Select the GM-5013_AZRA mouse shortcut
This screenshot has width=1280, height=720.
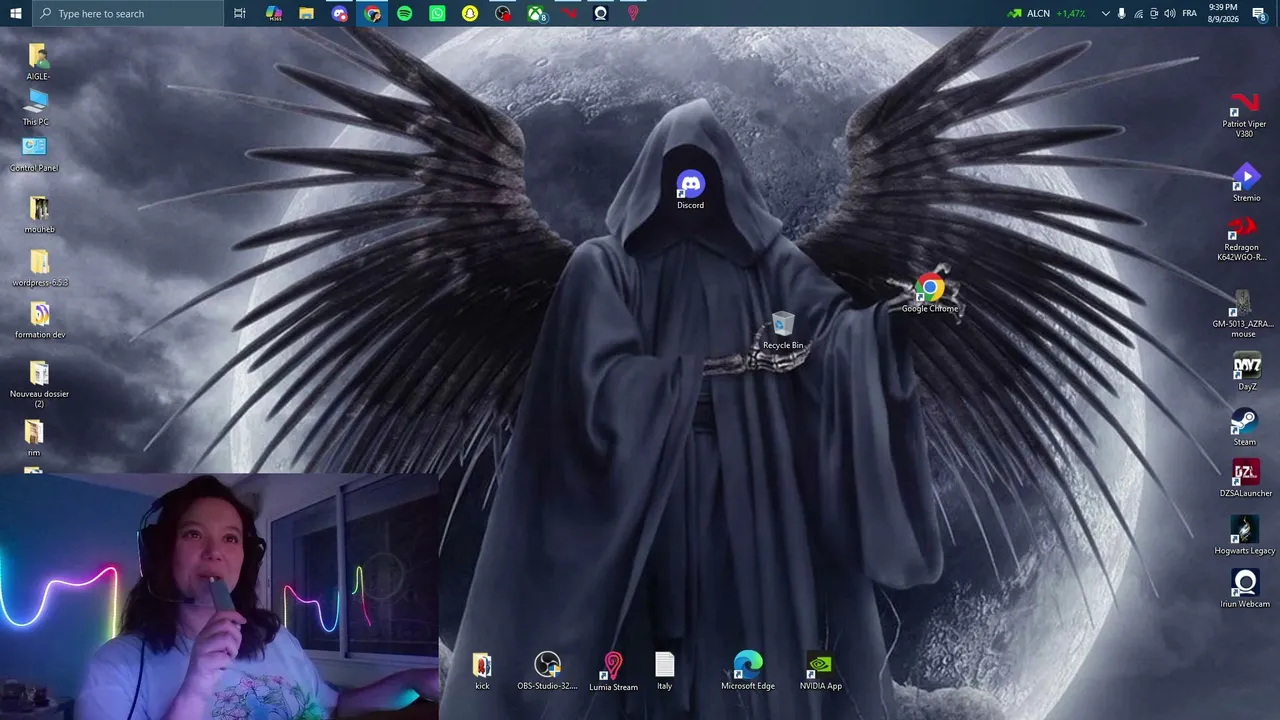pos(1243,314)
